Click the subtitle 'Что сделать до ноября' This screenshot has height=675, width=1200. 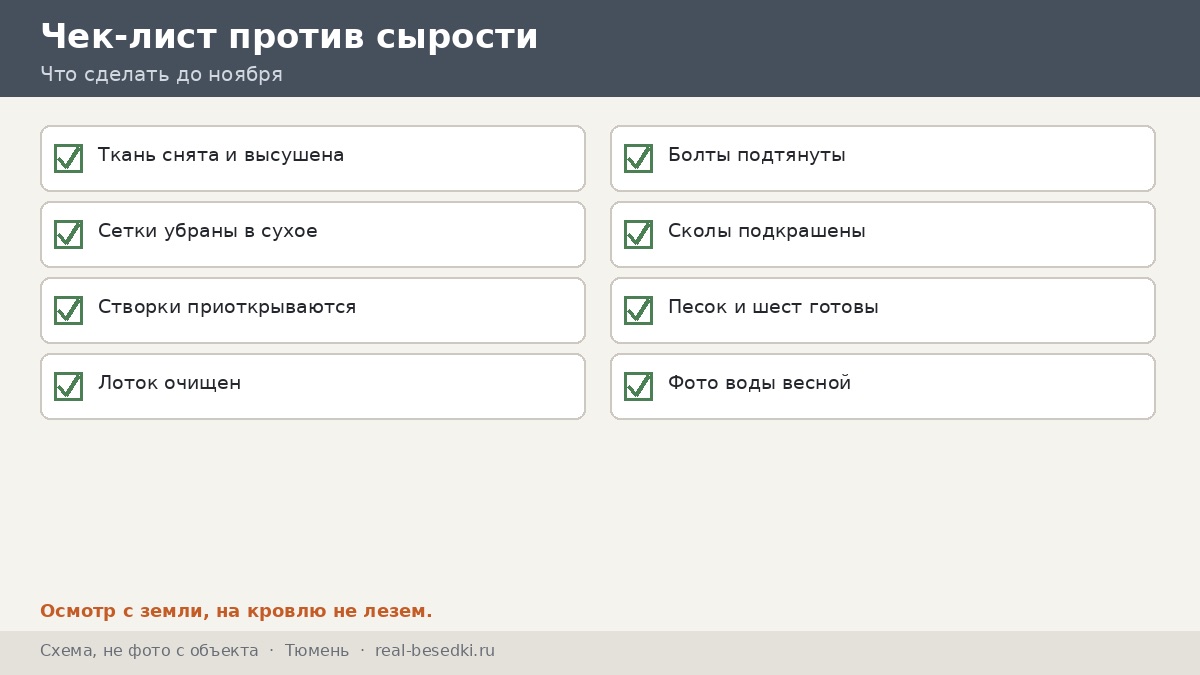click(x=161, y=75)
